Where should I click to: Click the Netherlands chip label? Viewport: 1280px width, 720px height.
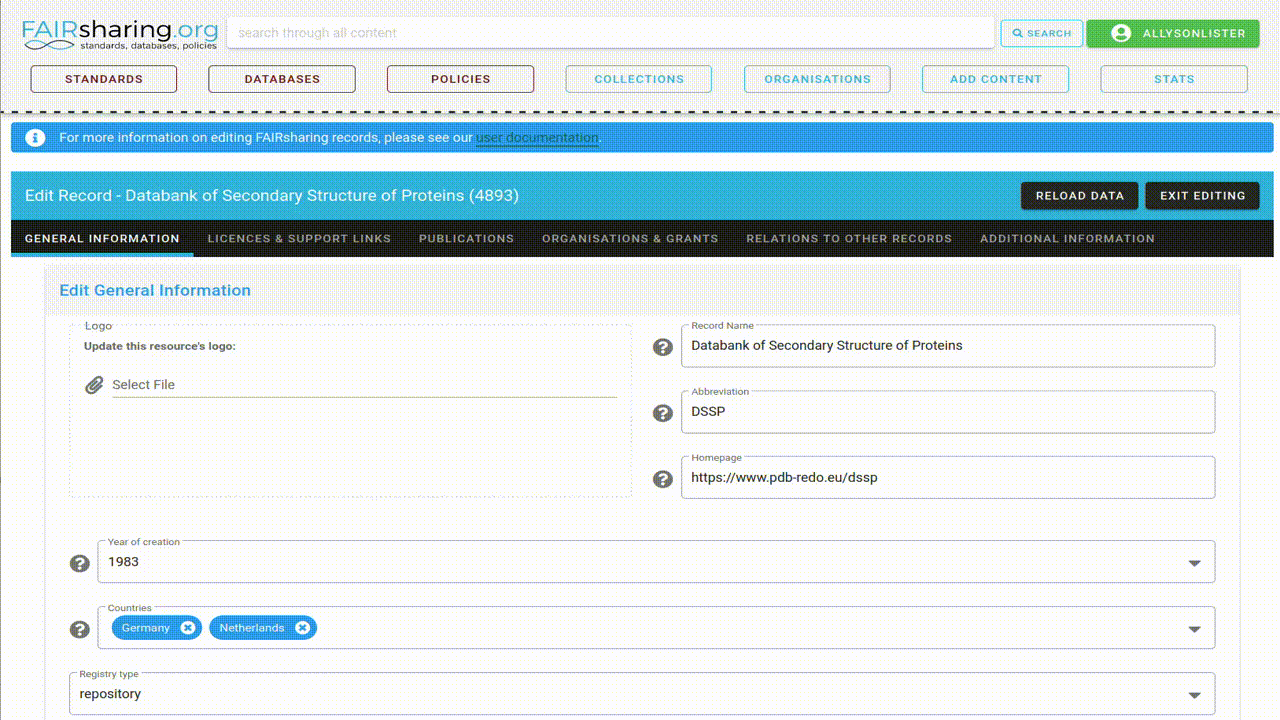252,628
